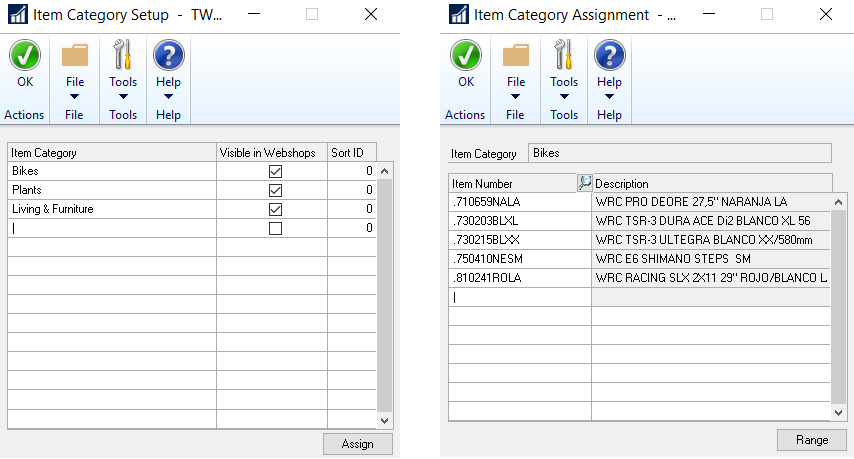Screen dimensions: 854x459
Task: Select the Plants category row
Action: pos(112,190)
